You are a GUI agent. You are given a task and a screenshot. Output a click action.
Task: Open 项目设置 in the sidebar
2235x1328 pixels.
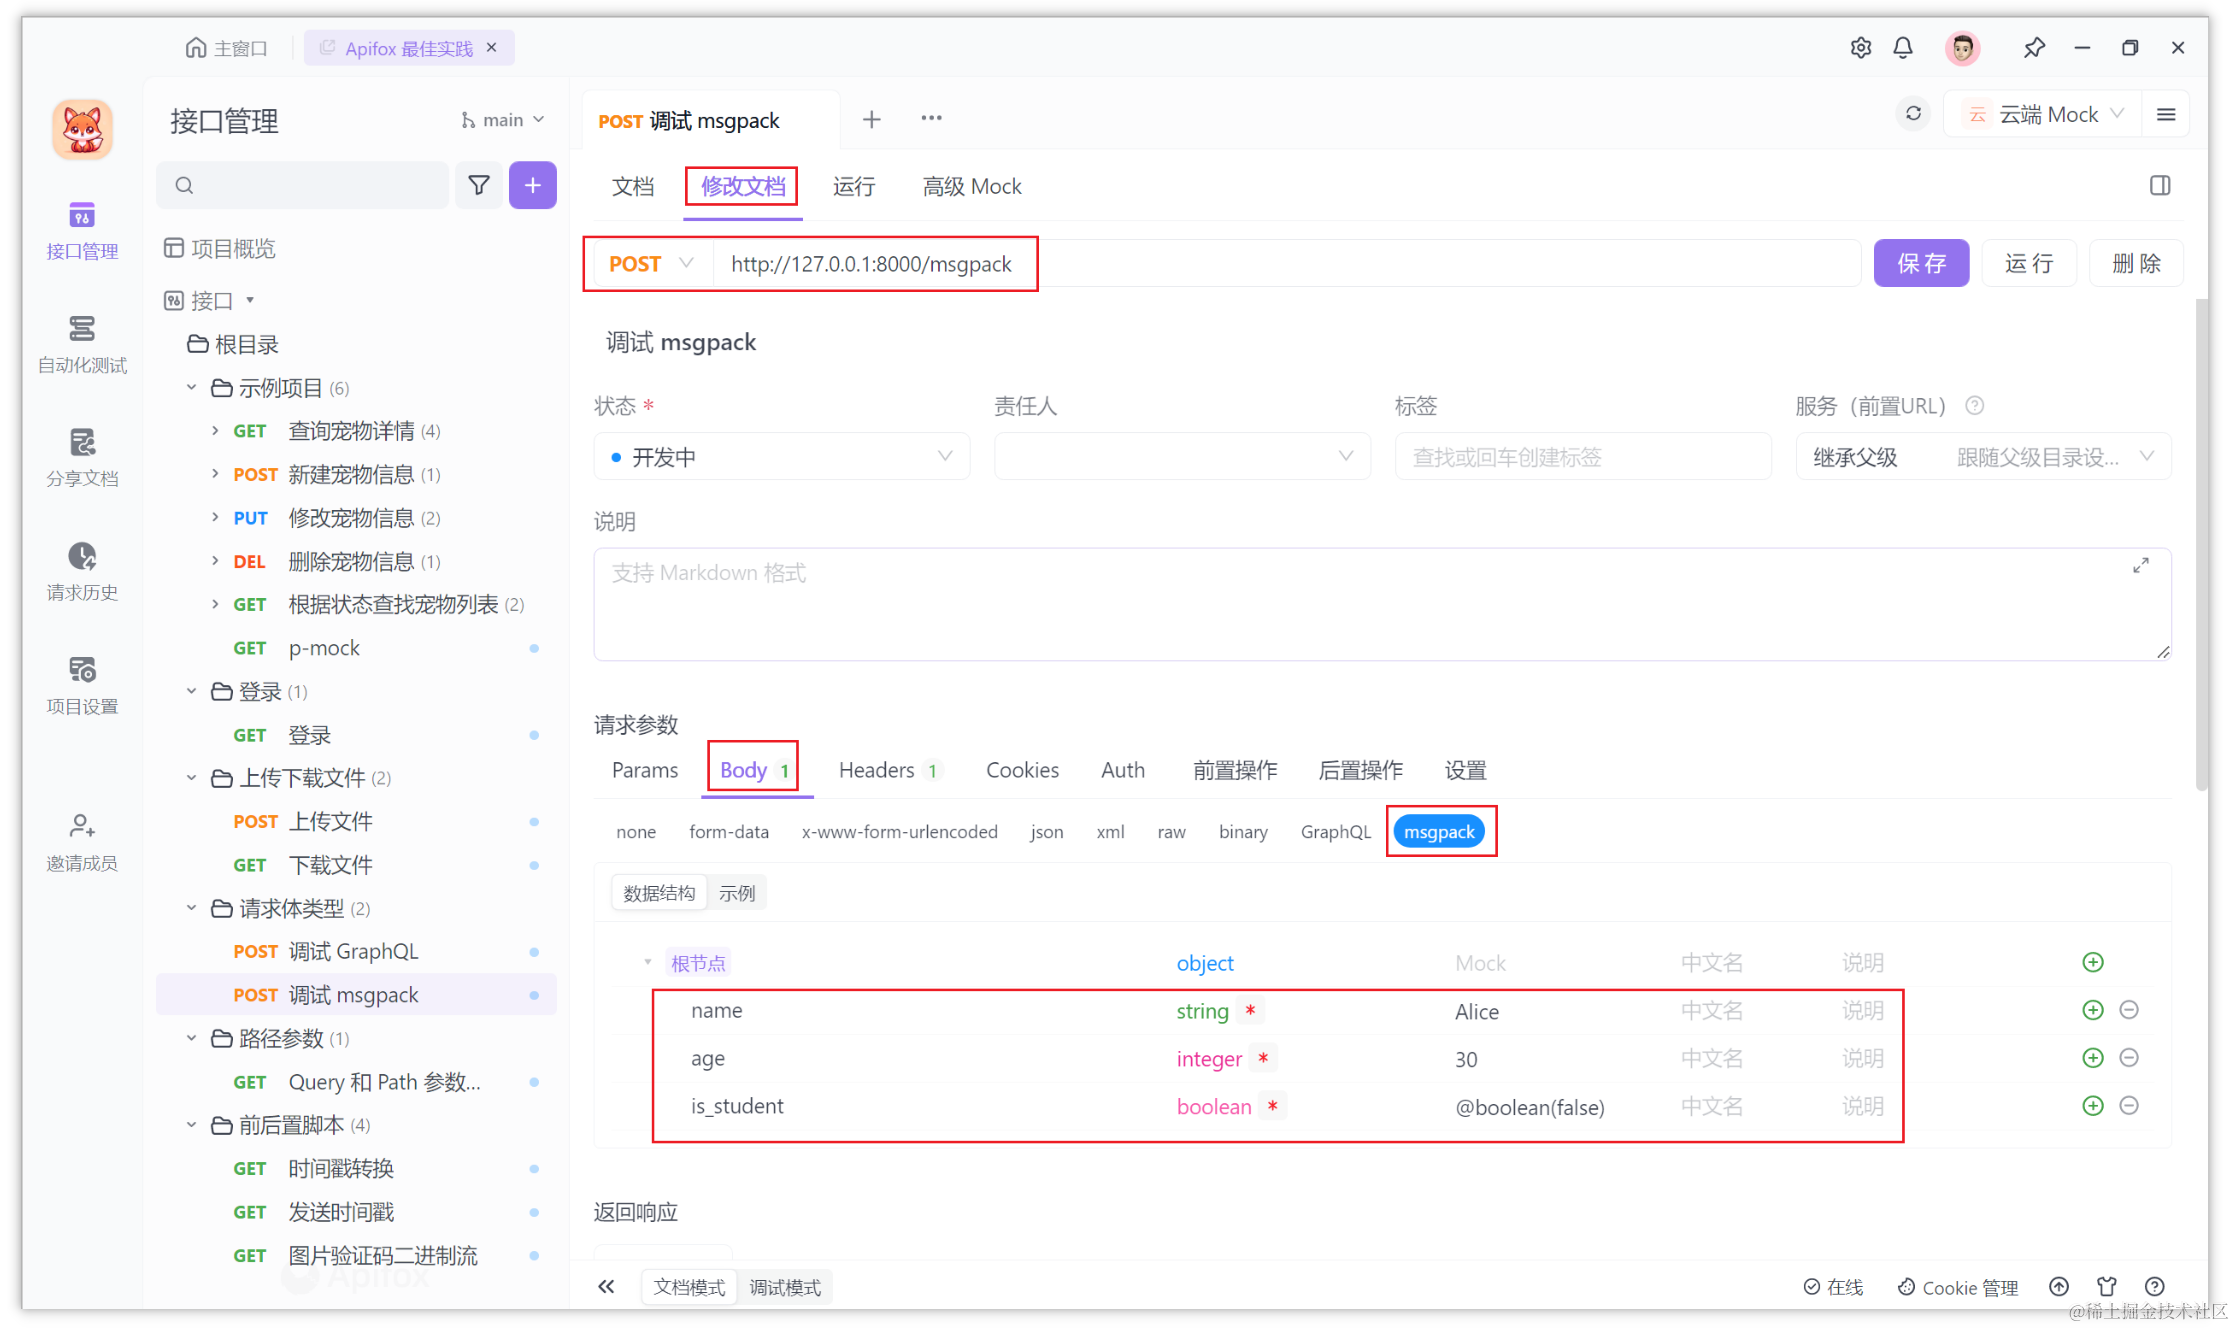(81, 685)
